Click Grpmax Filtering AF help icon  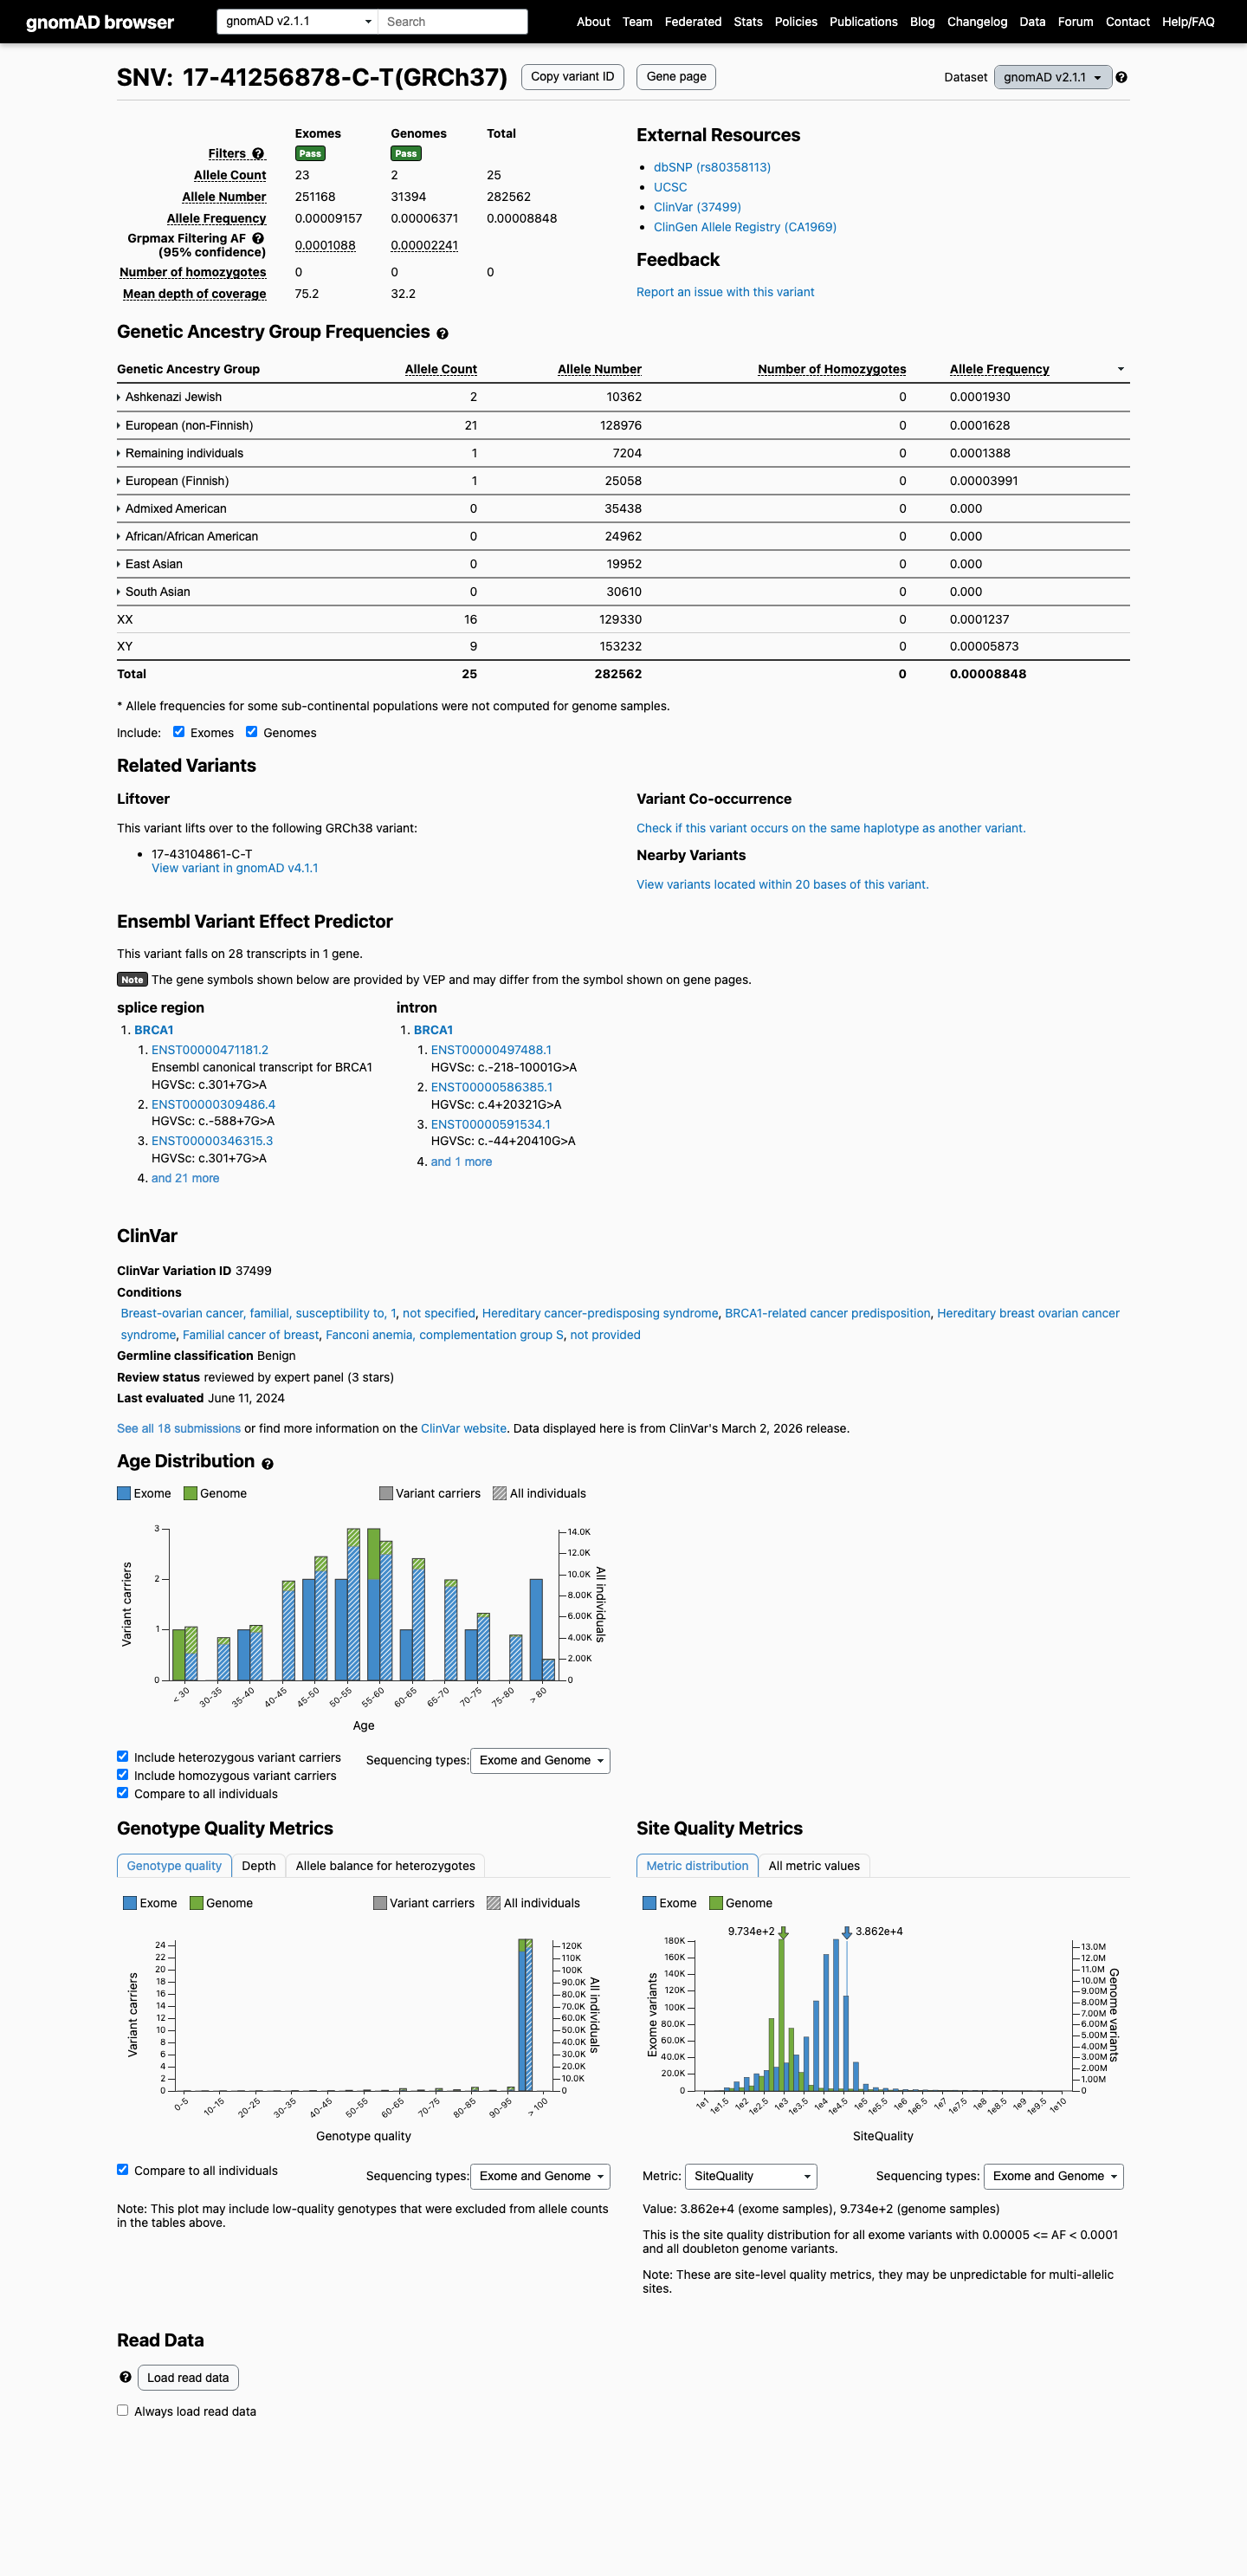(x=258, y=238)
